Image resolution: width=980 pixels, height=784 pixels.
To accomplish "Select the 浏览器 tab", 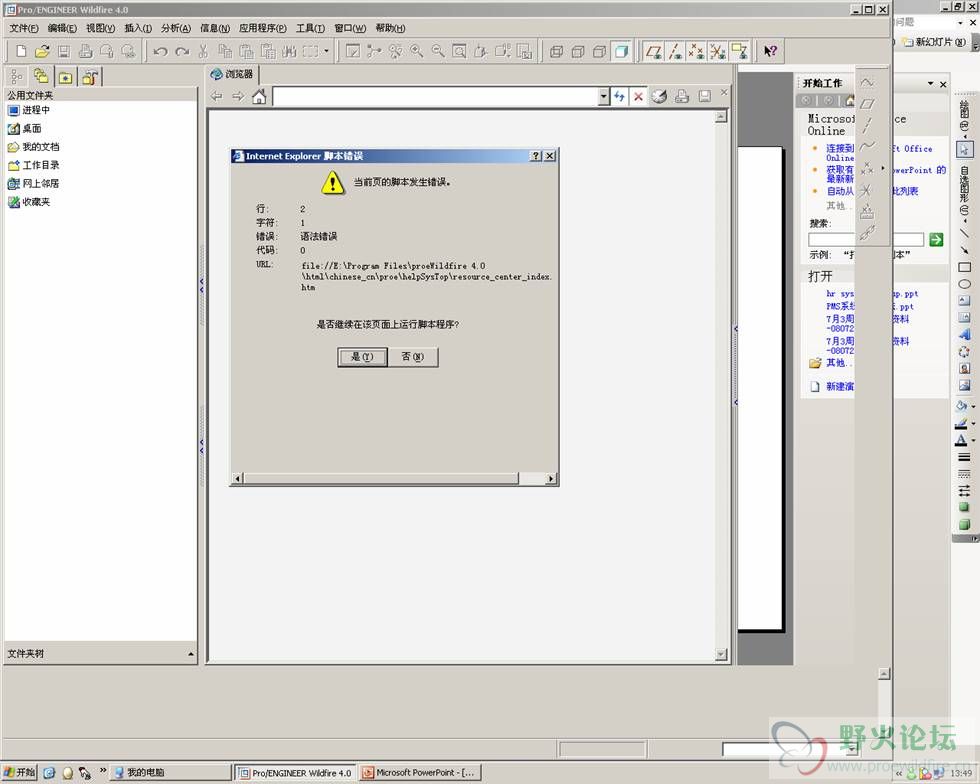I will click(x=232, y=74).
